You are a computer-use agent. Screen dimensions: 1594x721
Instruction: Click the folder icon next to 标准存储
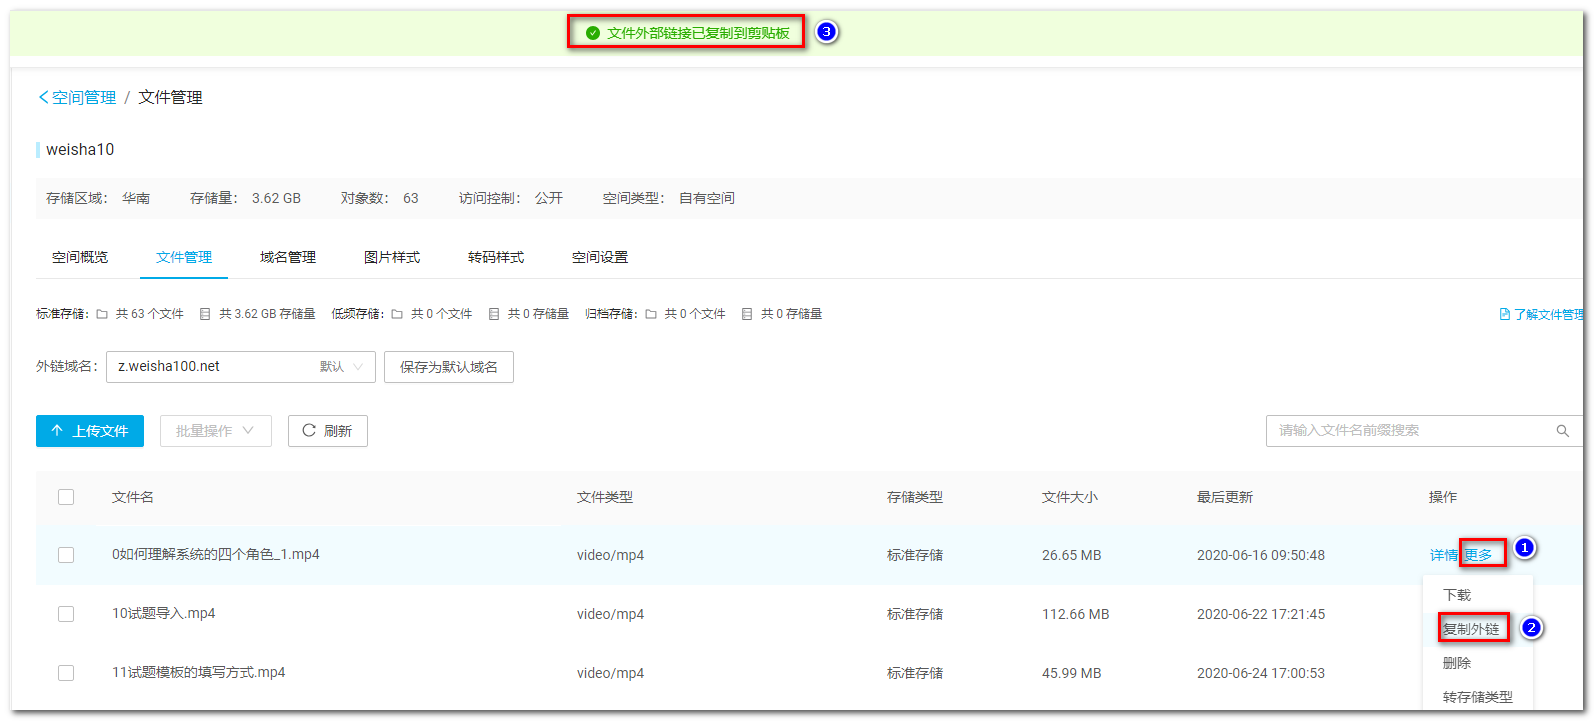[102, 314]
